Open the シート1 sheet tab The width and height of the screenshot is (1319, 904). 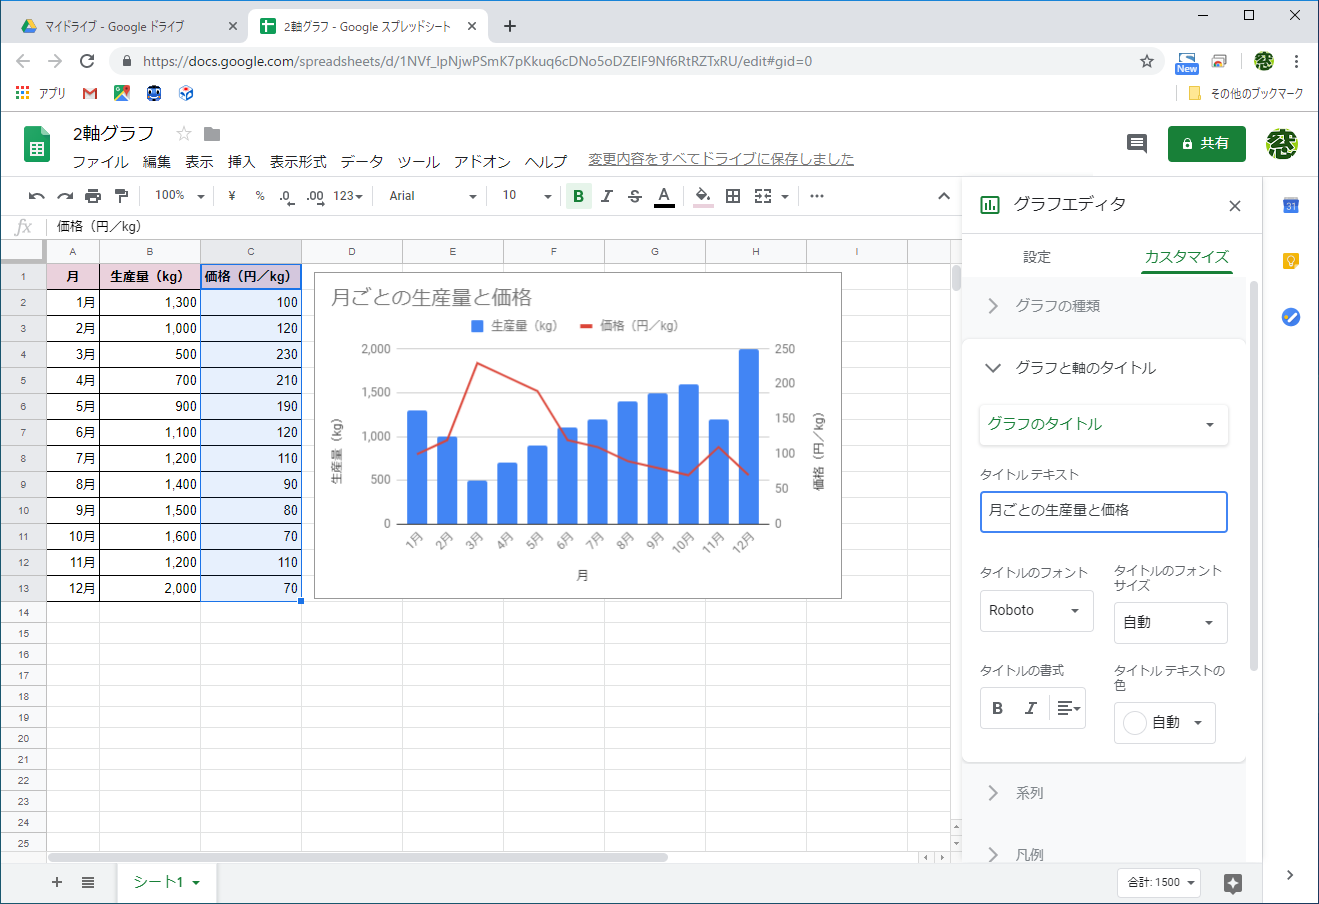[166, 882]
